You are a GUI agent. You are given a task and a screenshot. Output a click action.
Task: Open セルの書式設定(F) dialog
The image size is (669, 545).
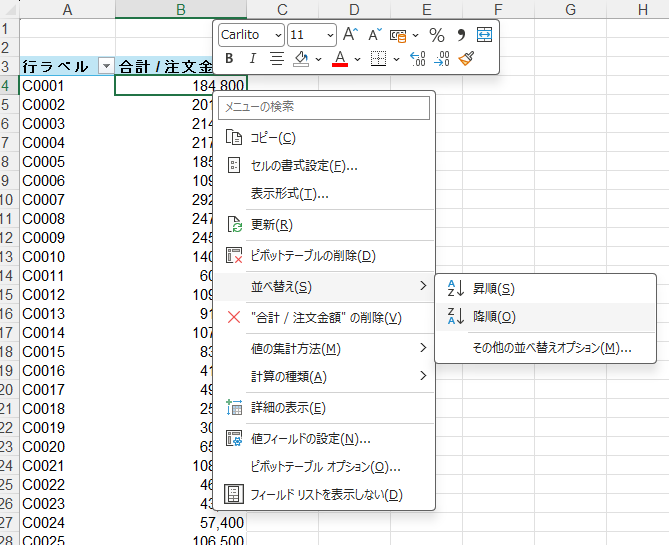[x=324, y=166]
